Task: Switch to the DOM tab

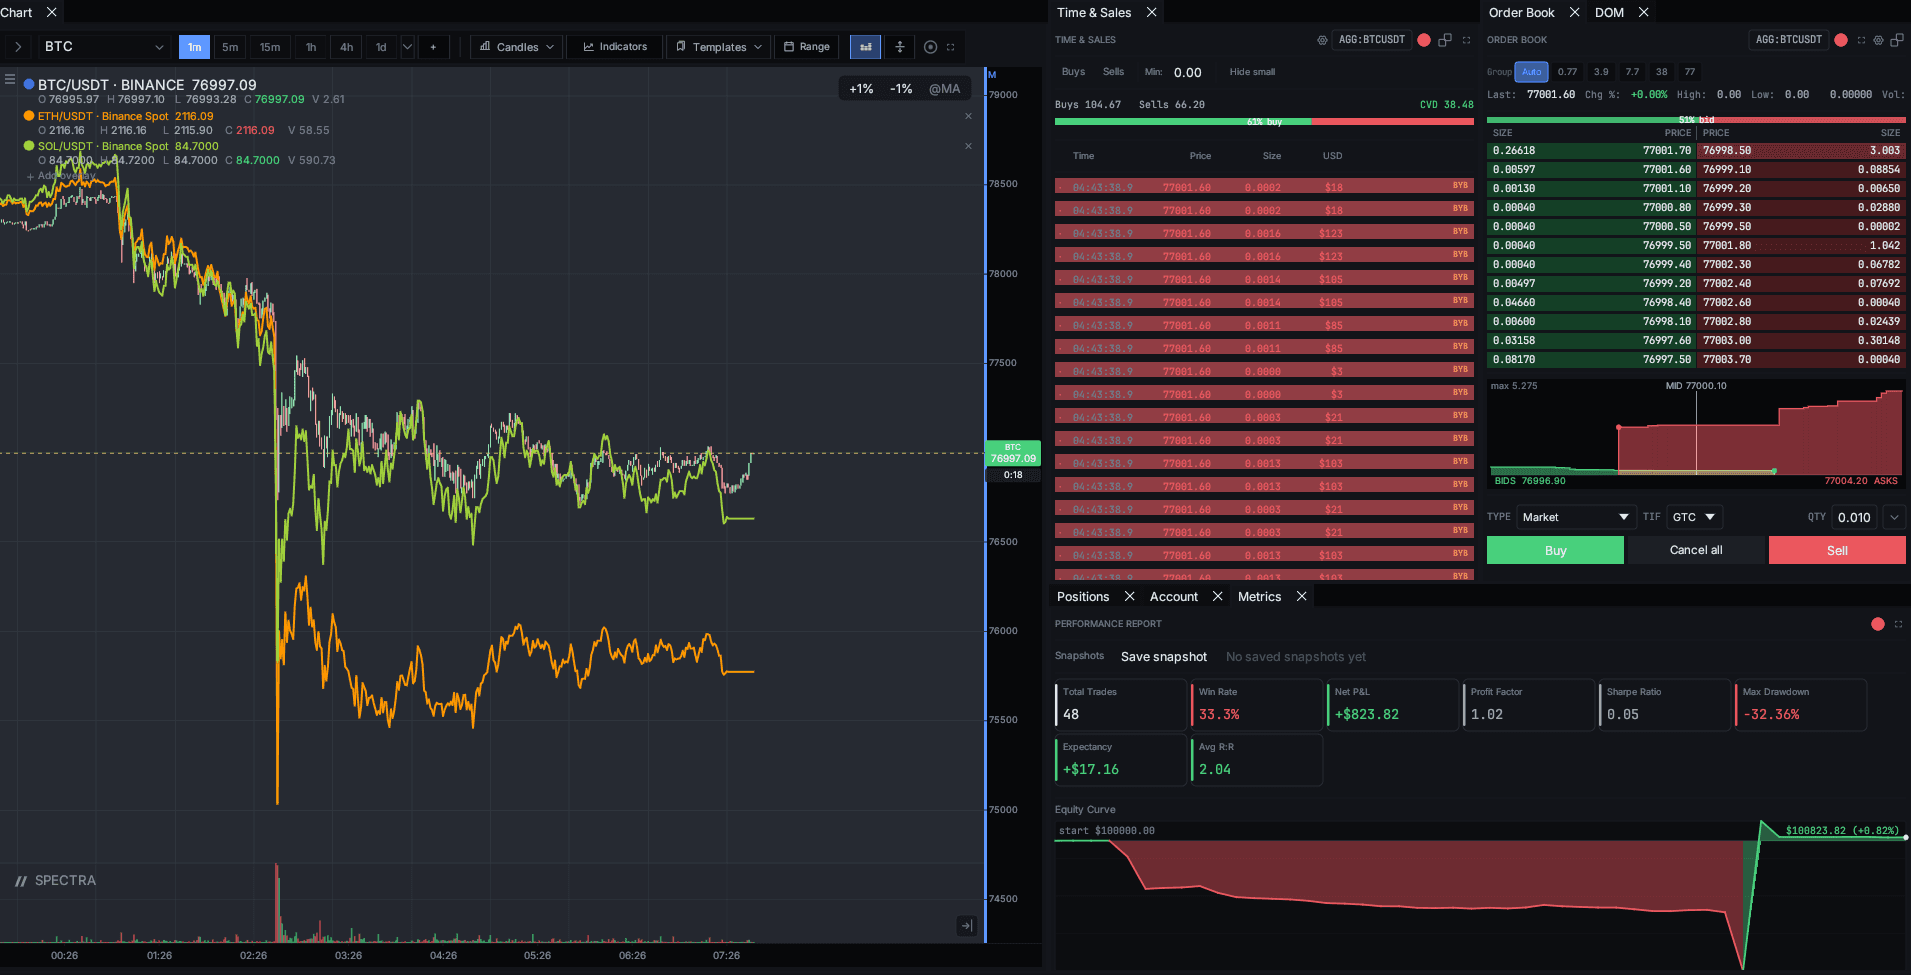Action: tap(1609, 12)
